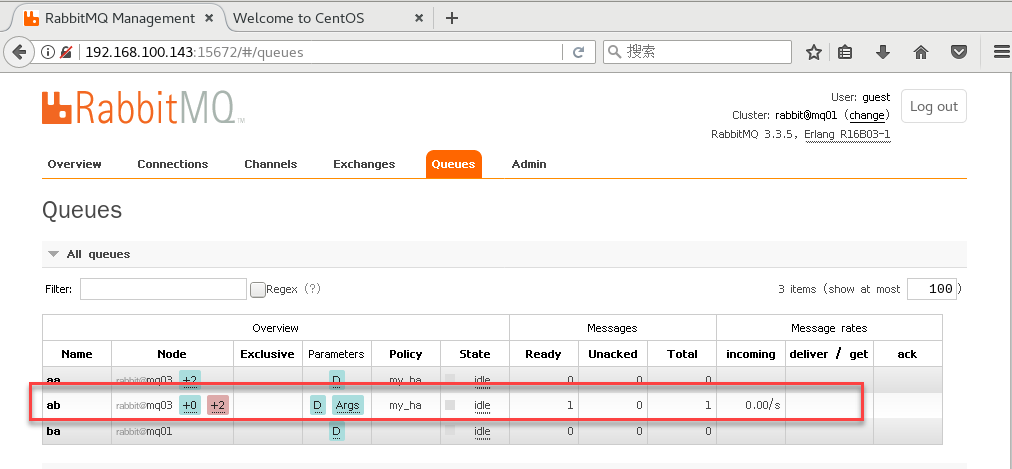The width and height of the screenshot is (1012, 469).
Task: Click the +0 synchronised mirrors badge for ab
Action: pyautogui.click(x=190, y=406)
